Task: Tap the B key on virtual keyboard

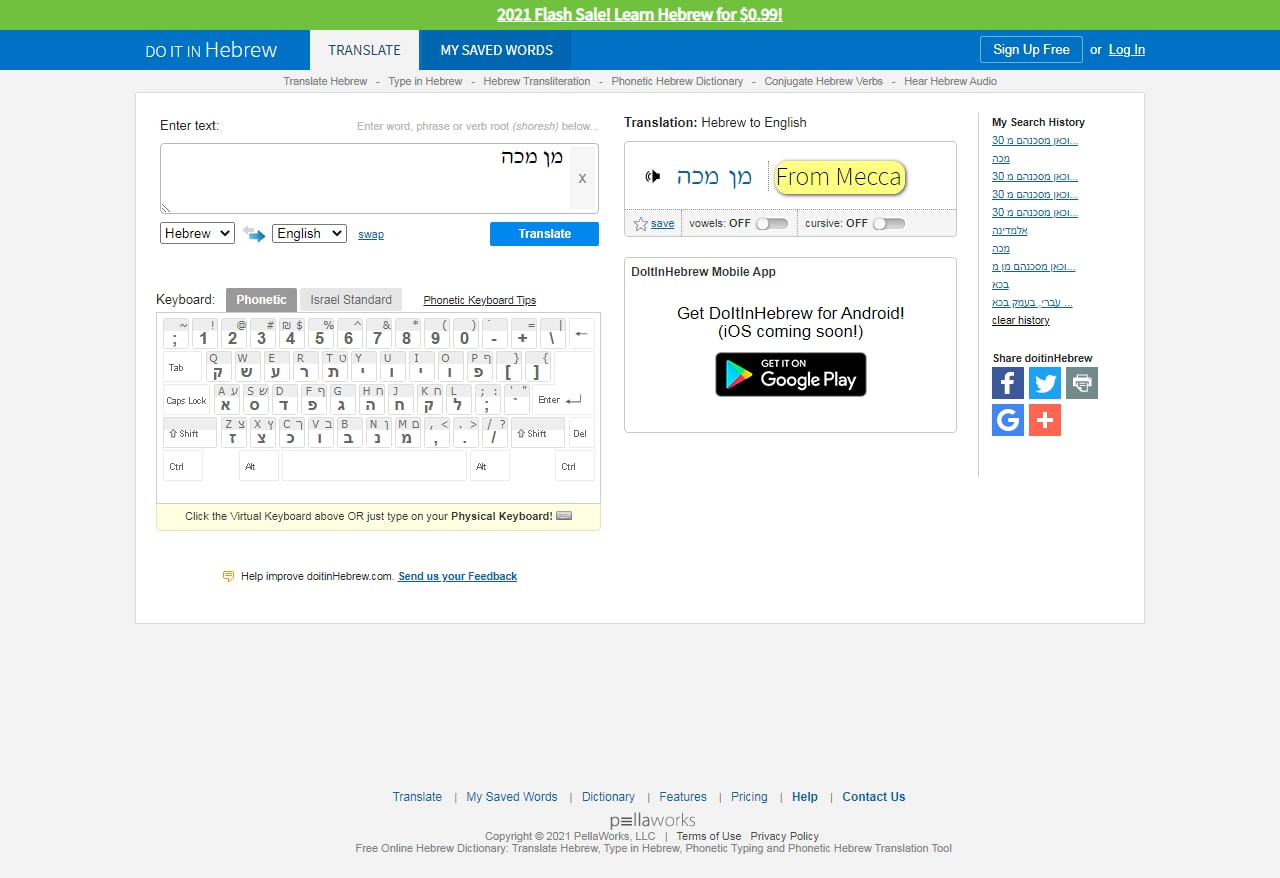Action: pyautogui.click(x=349, y=433)
